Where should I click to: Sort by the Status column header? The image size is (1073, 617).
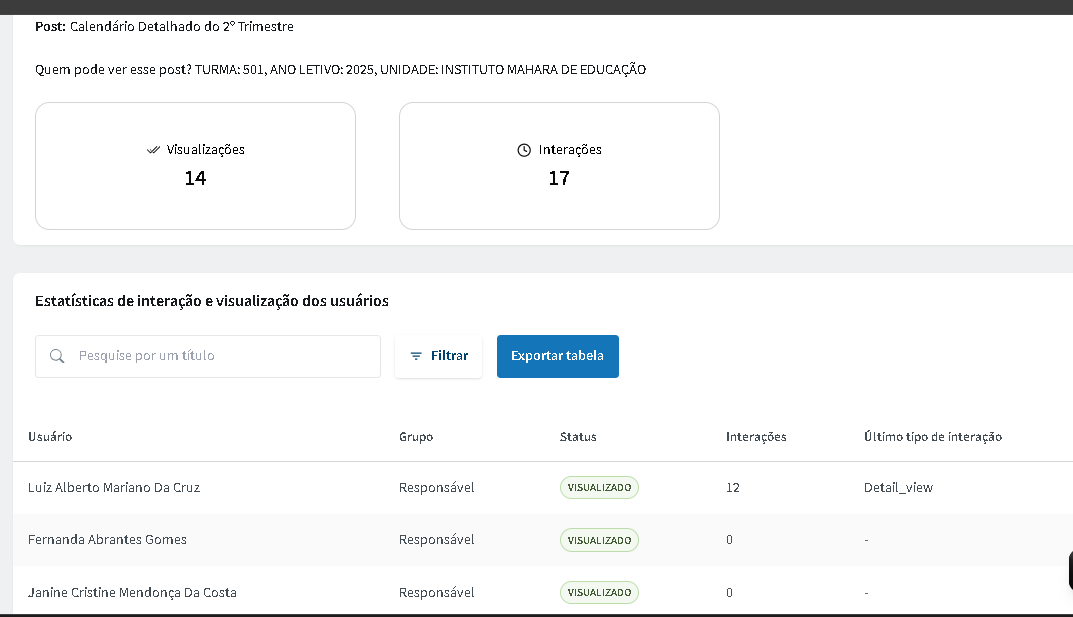(578, 436)
